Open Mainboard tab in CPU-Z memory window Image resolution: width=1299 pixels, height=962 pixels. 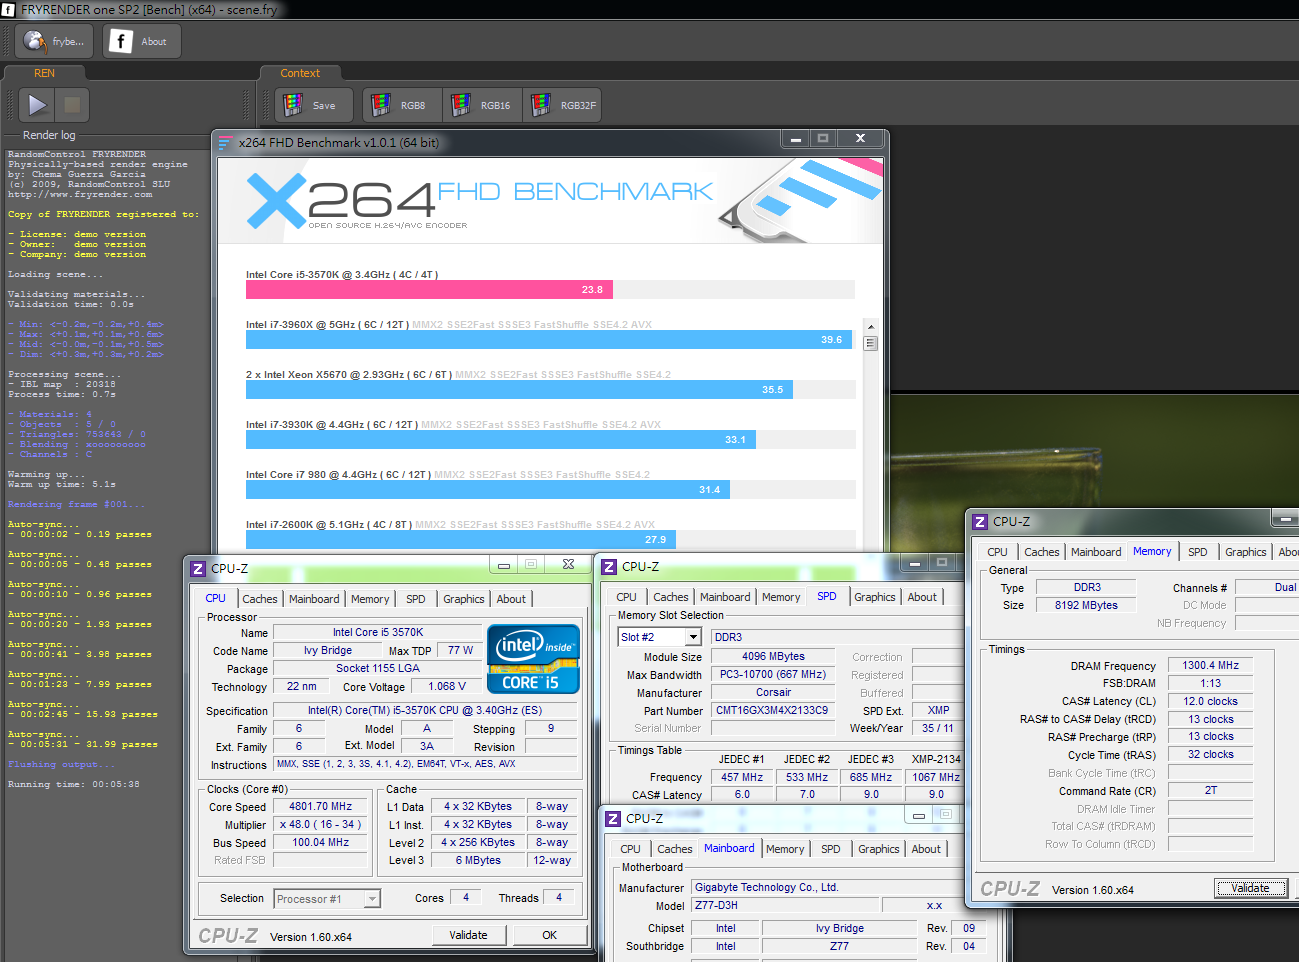click(1096, 552)
